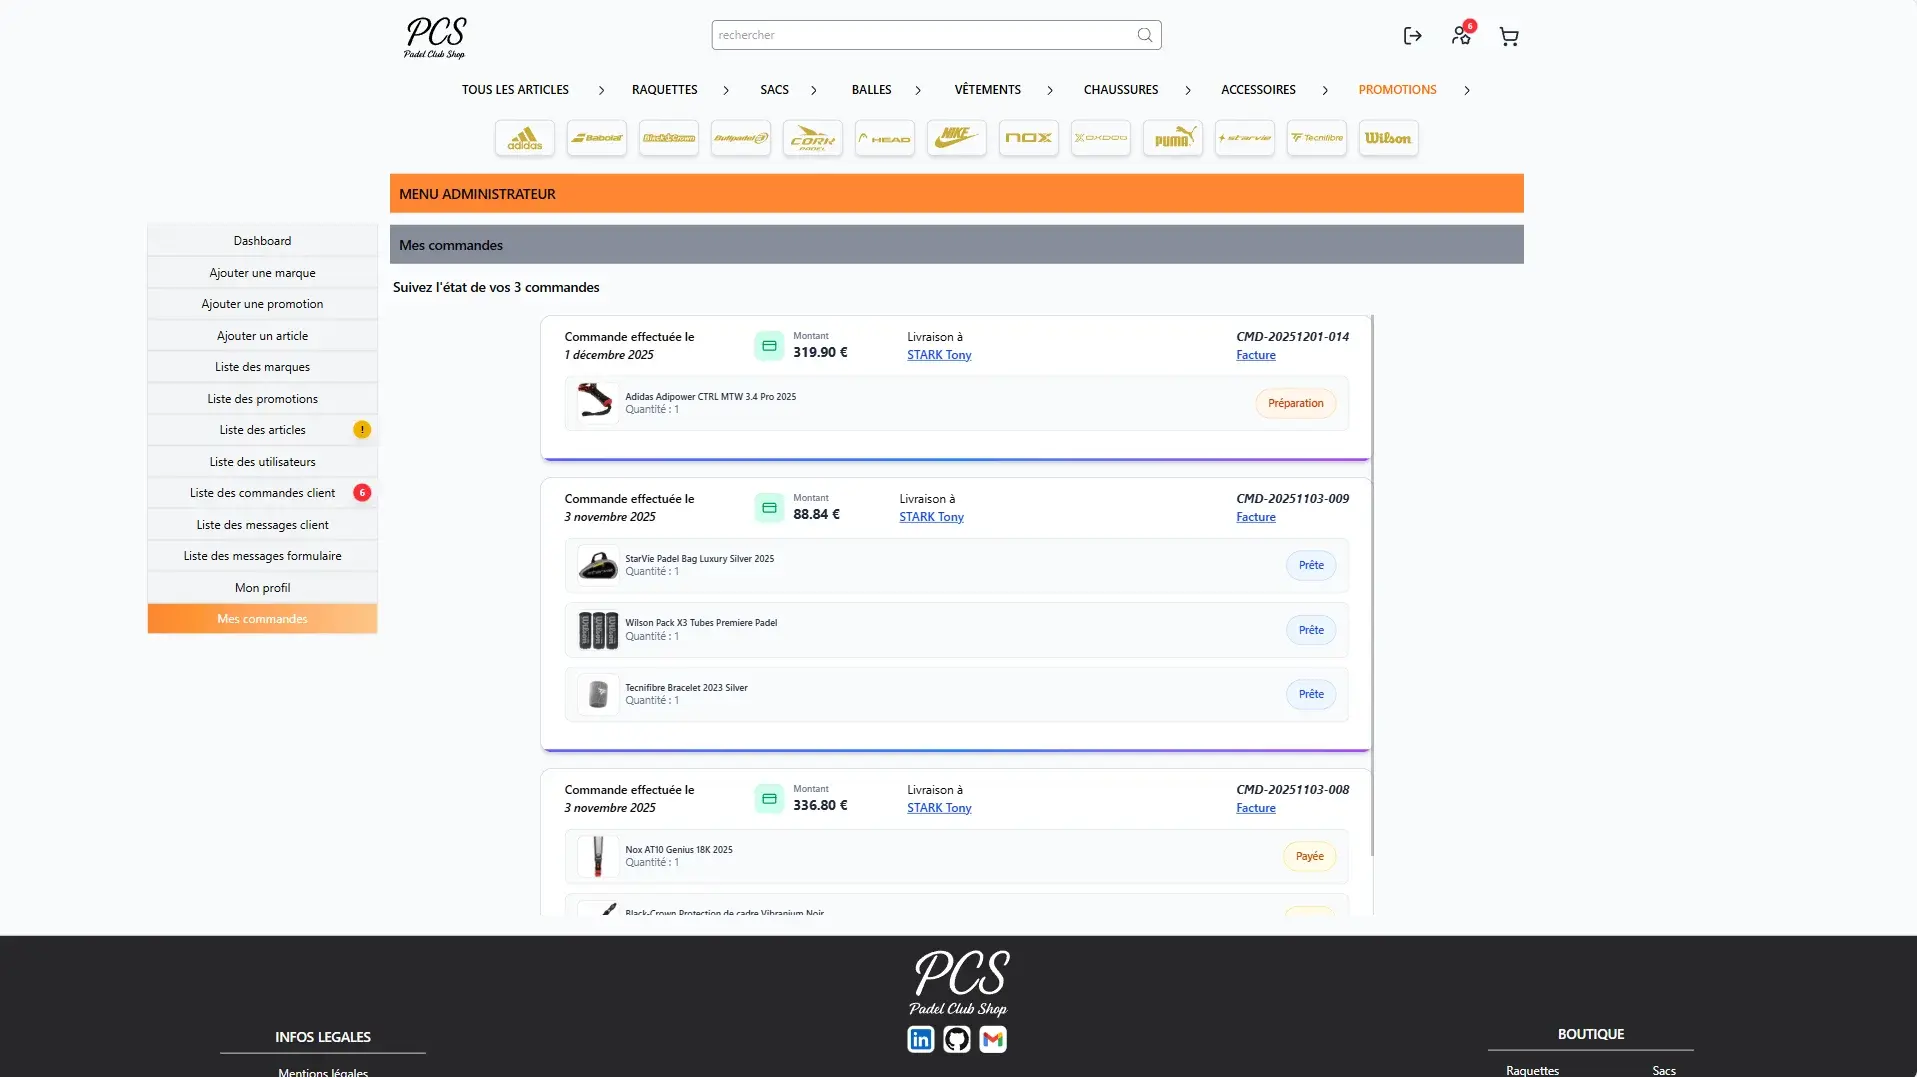Screen dimensions: 1917x1077
Task: Click the orders list vertical scrollbar
Action: coord(1372,585)
